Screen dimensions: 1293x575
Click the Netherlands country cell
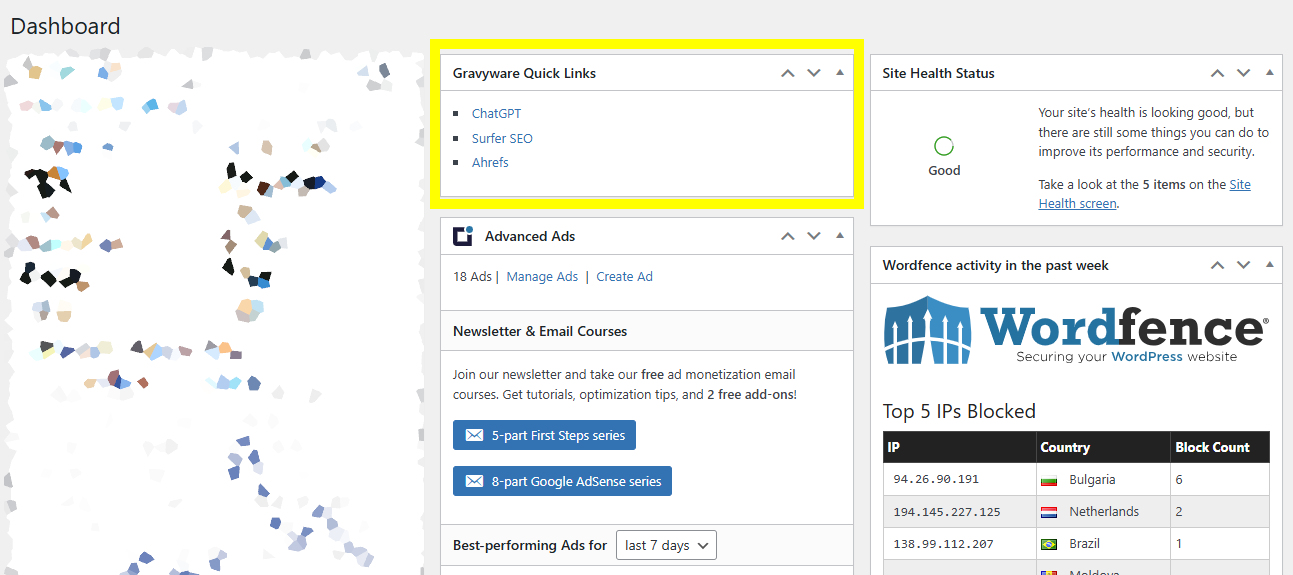(x=1103, y=512)
